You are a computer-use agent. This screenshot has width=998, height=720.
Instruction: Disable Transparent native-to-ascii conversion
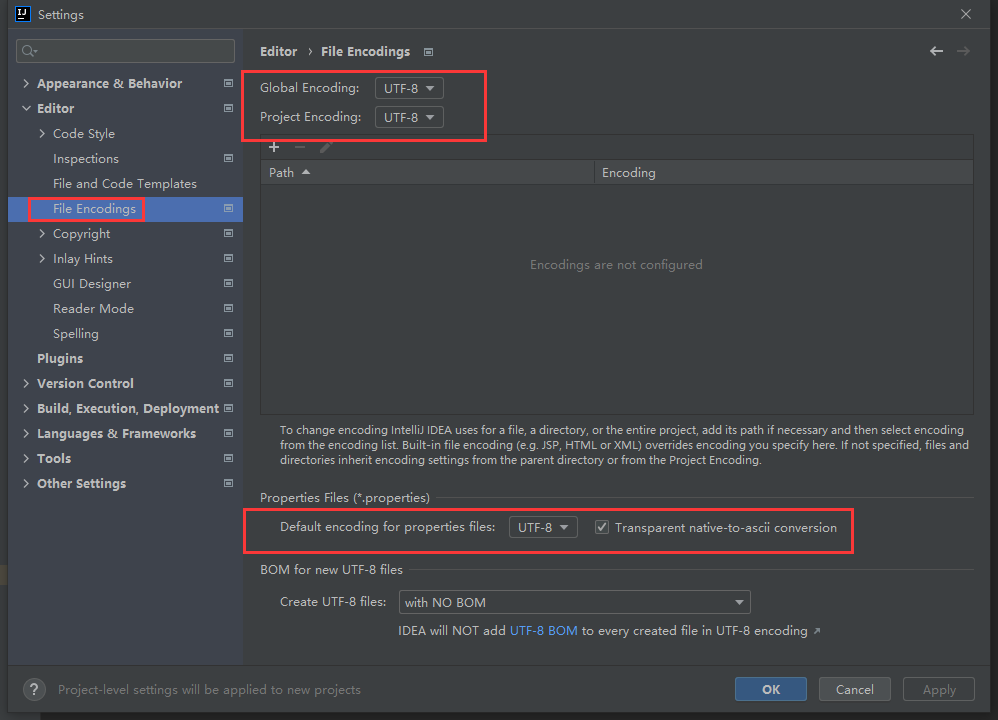point(601,527)
